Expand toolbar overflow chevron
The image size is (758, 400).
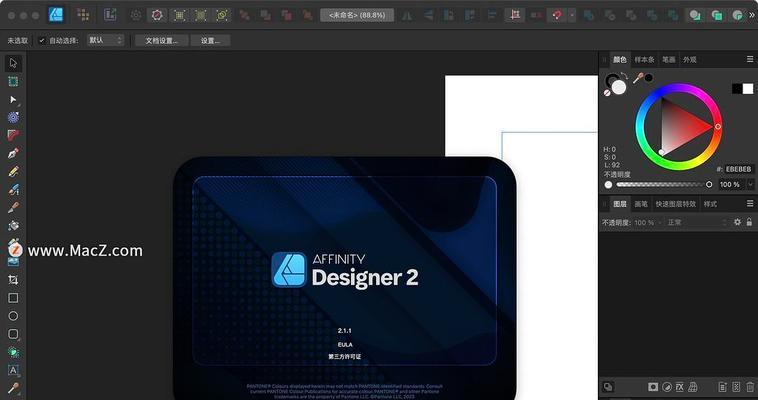pyautogui.click(x=752, y=15)
